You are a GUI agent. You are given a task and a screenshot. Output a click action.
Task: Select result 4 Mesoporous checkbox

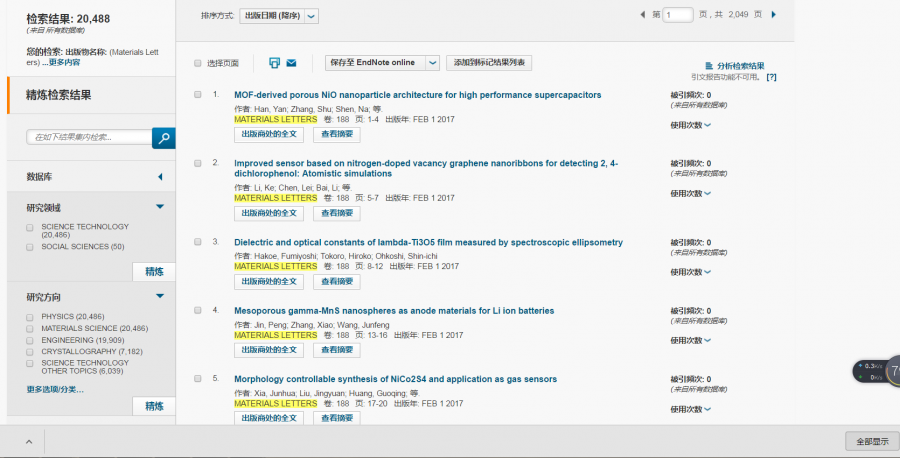(x=197, y=310)
